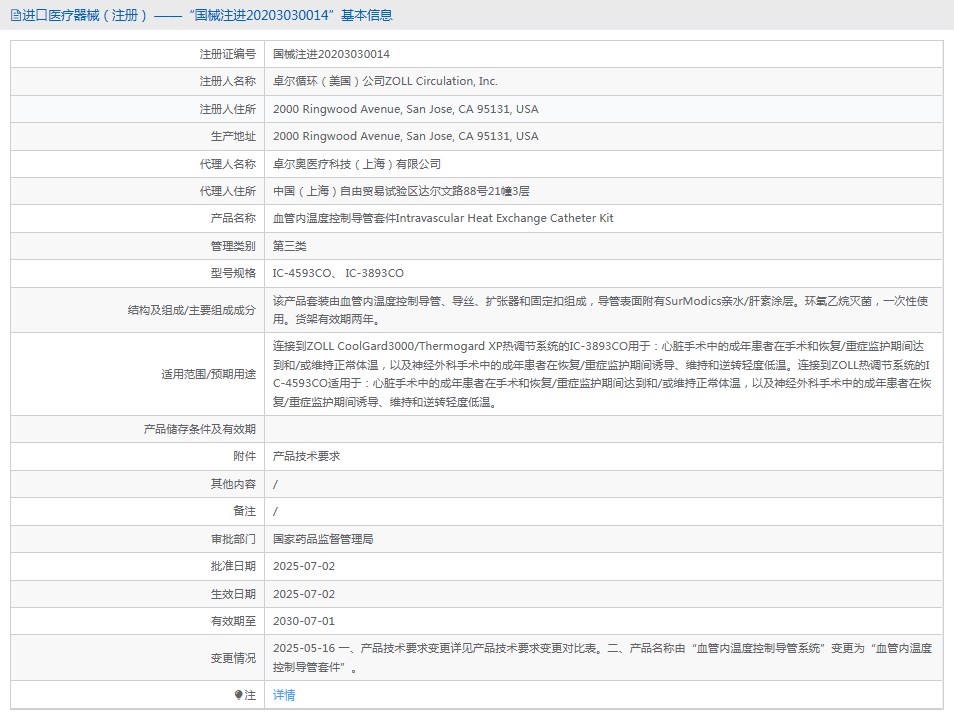Image resolution: width=954 pixels, height=717 pixels.
Task: Click the document icon before 进口医疗器械 title
Action: 15,15
